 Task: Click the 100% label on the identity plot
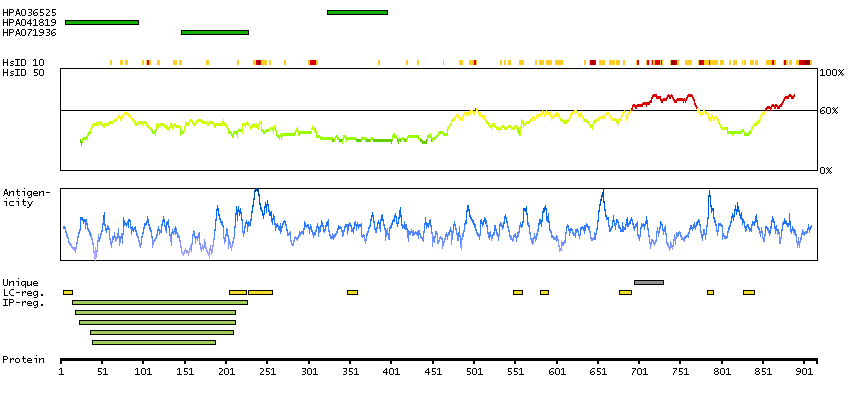tap(831, 74)
